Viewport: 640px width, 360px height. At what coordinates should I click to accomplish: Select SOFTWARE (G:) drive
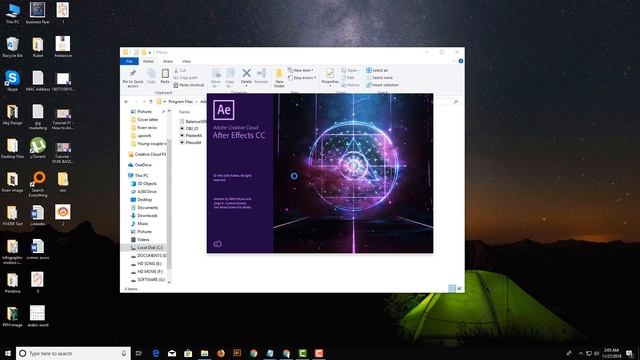(x=148, y=280)
